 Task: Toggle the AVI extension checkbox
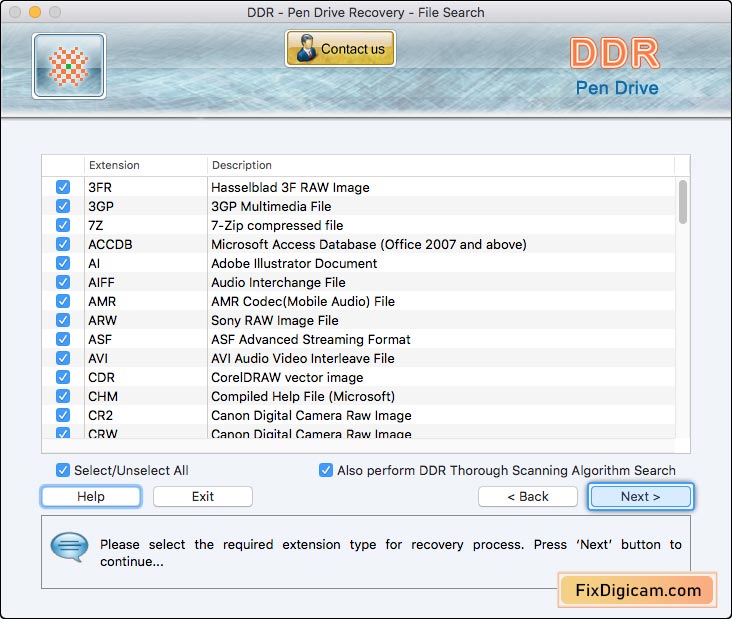63,358
